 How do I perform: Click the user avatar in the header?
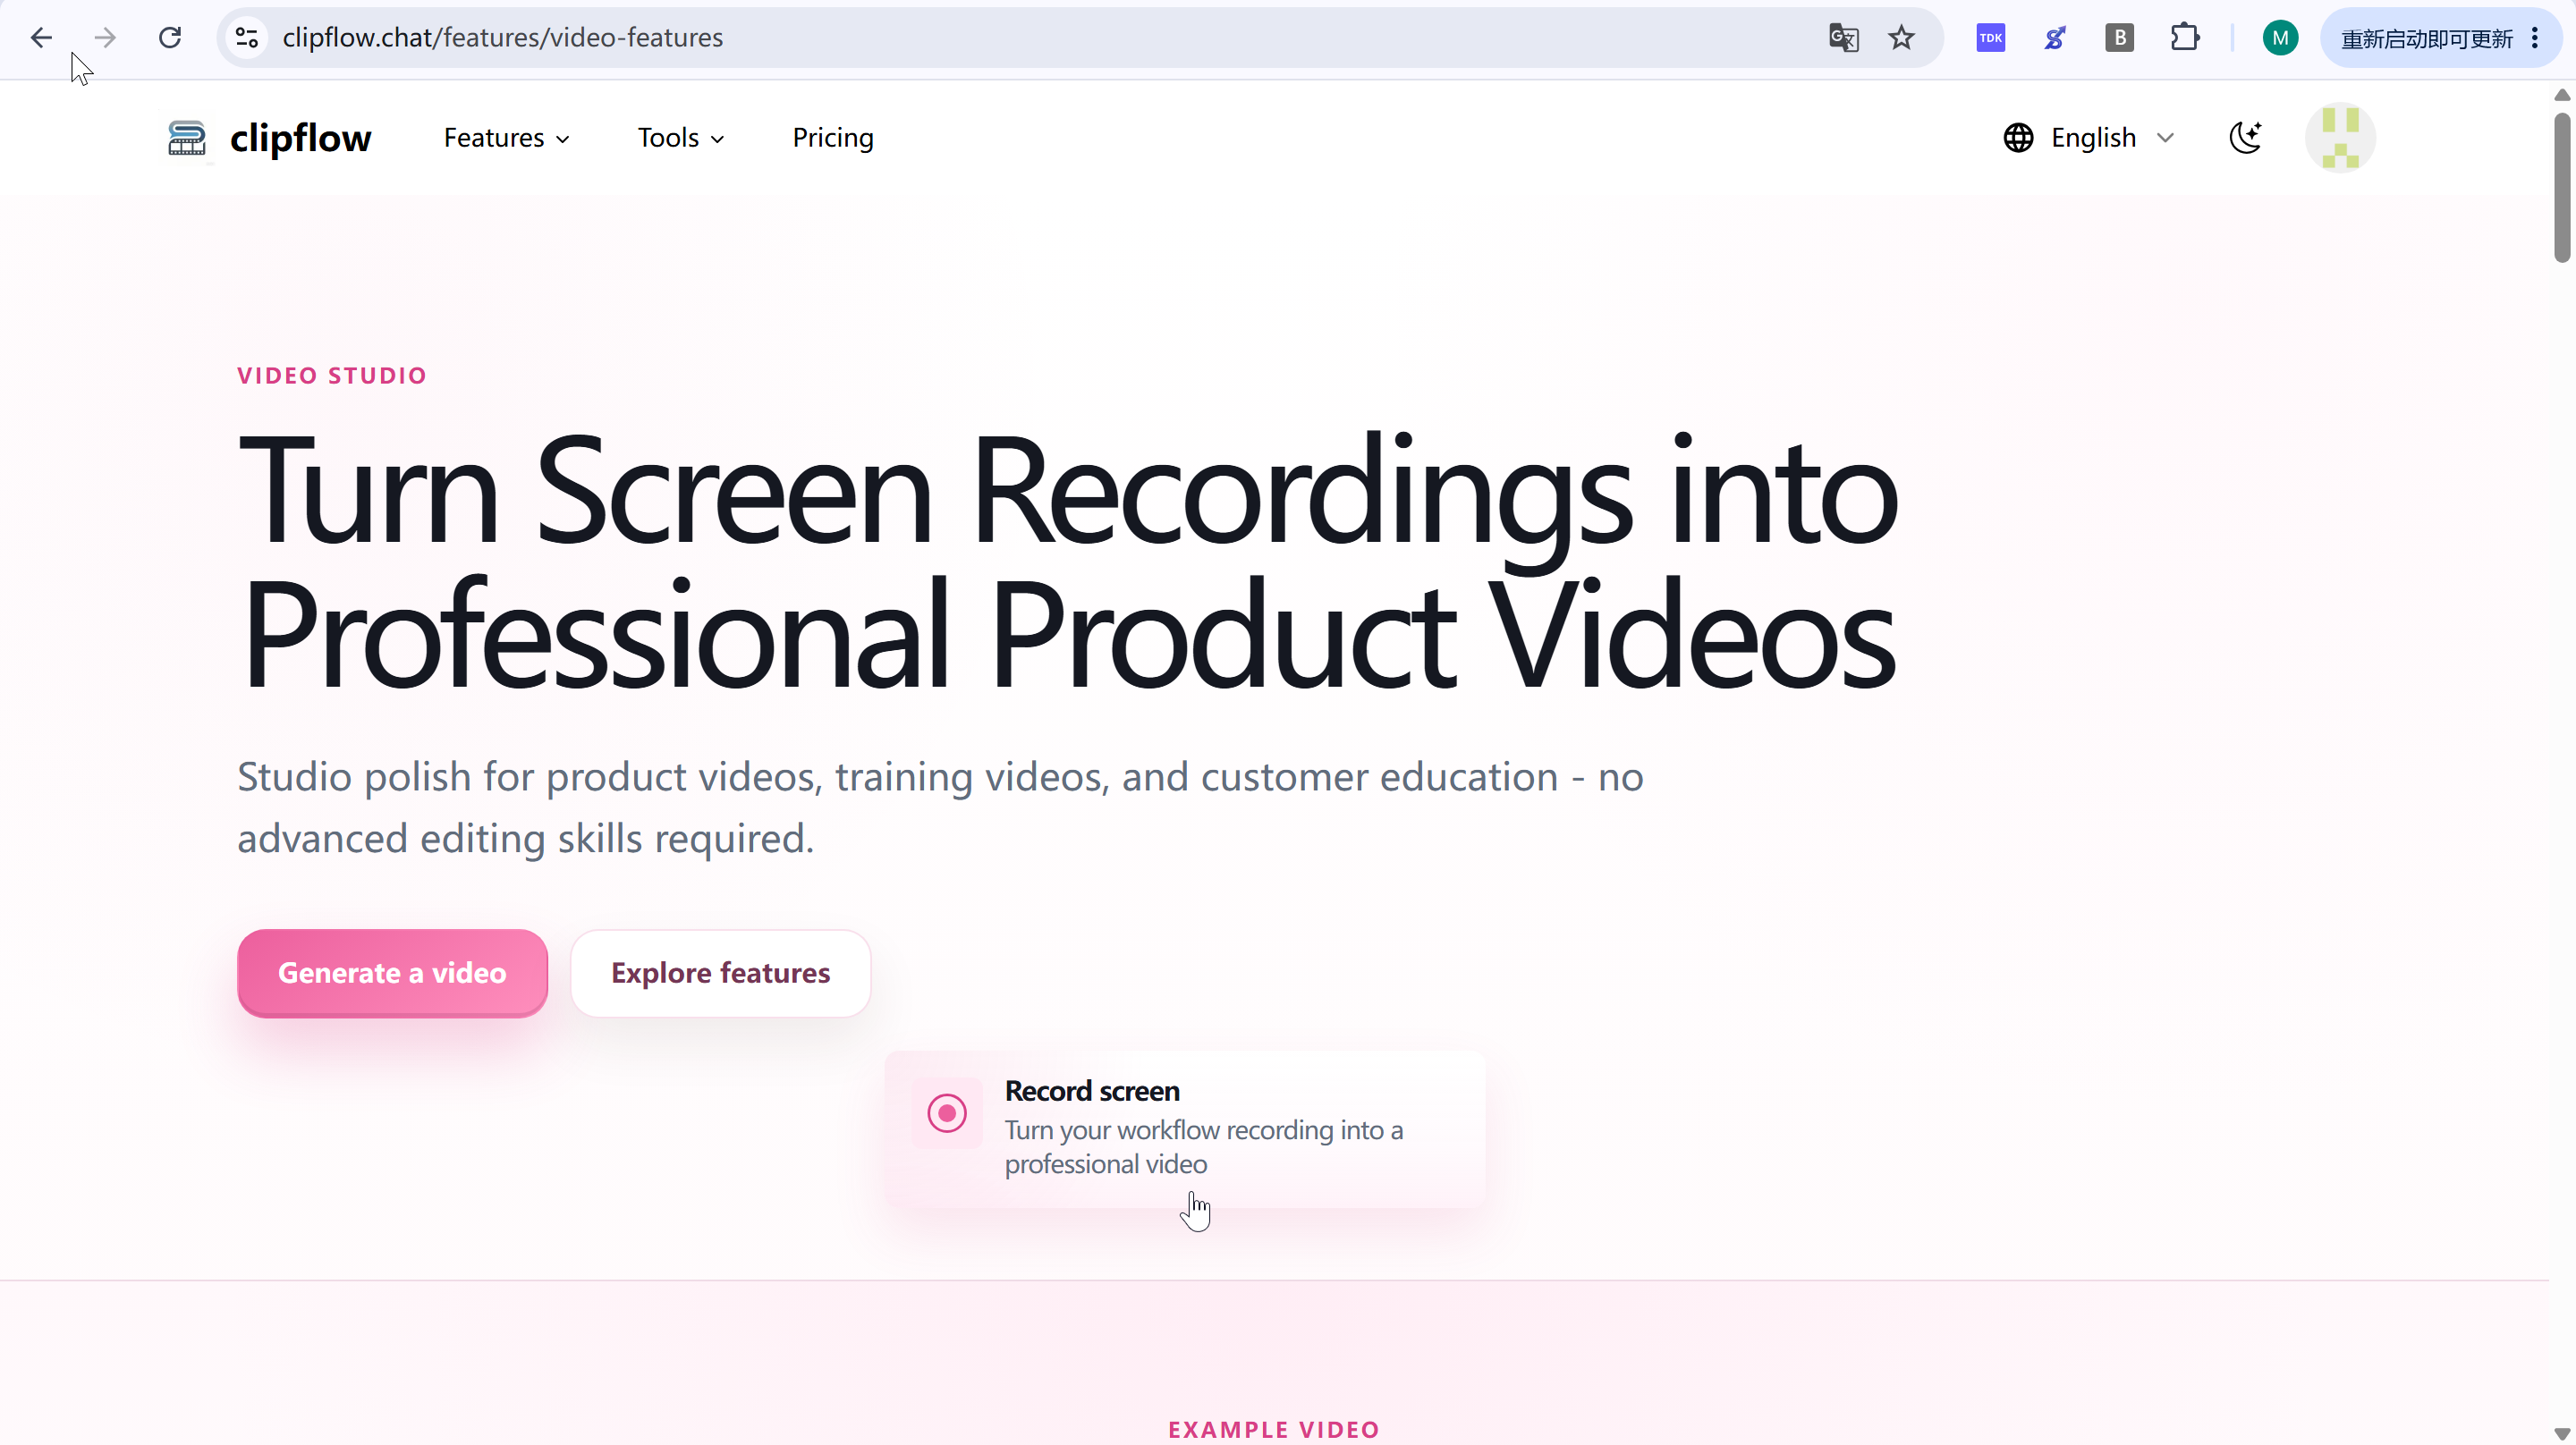coord(2340,138)
